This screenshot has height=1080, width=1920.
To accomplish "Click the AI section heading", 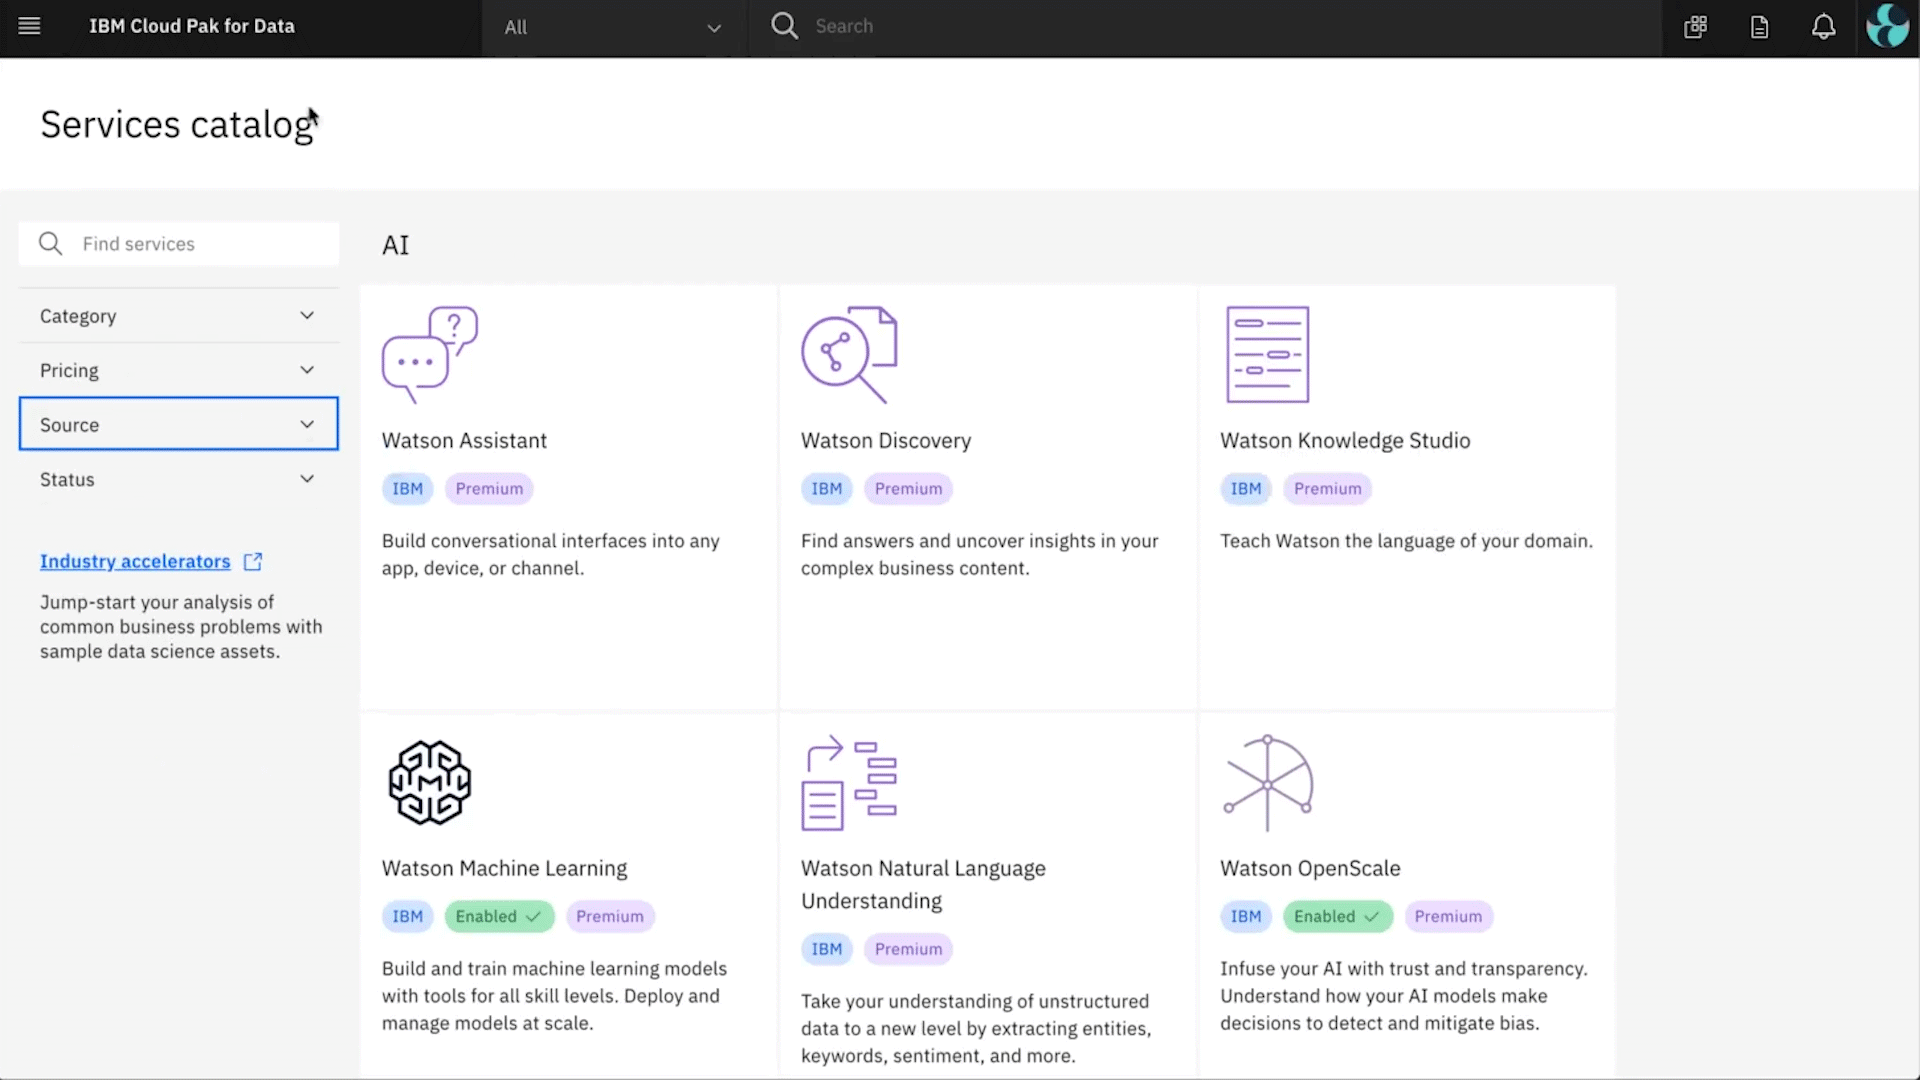I will [x=396, y=245].
